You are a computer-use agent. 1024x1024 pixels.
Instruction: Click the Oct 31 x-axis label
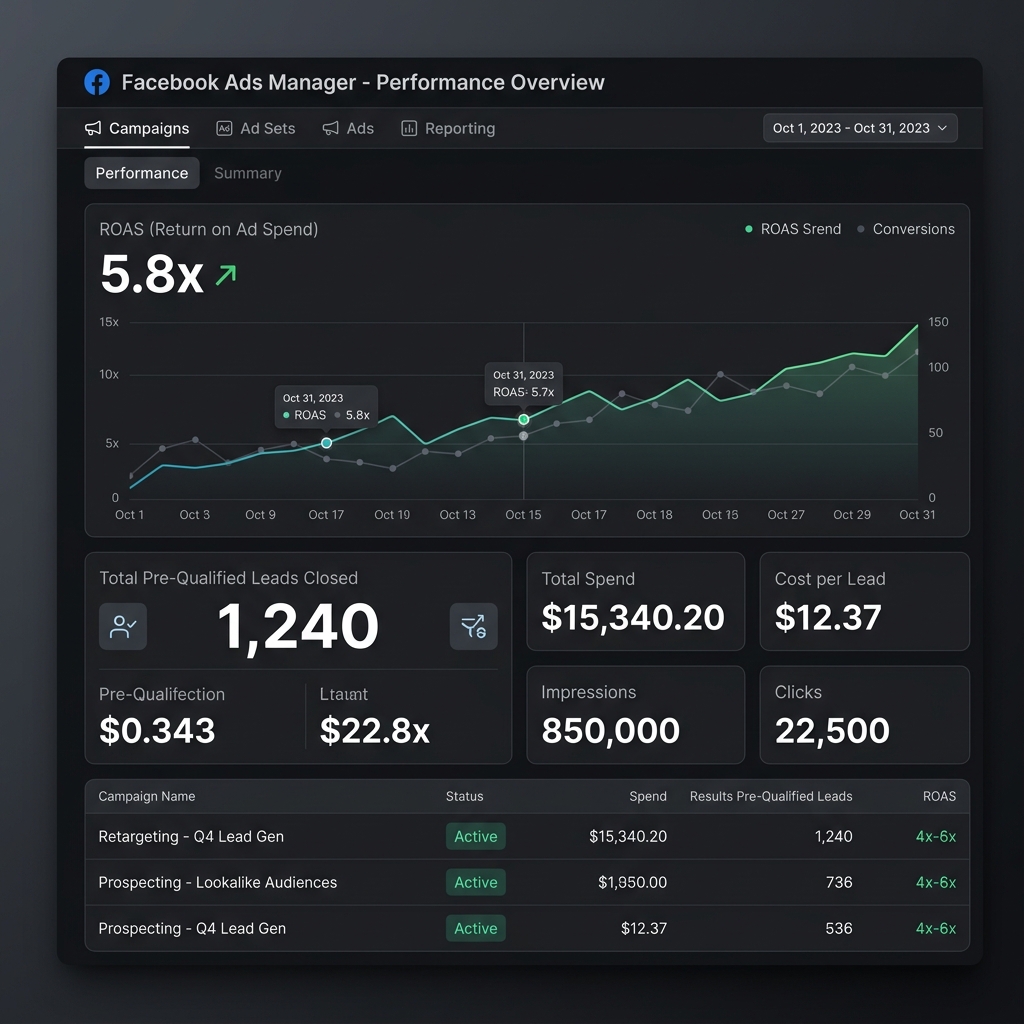(917, 515)
